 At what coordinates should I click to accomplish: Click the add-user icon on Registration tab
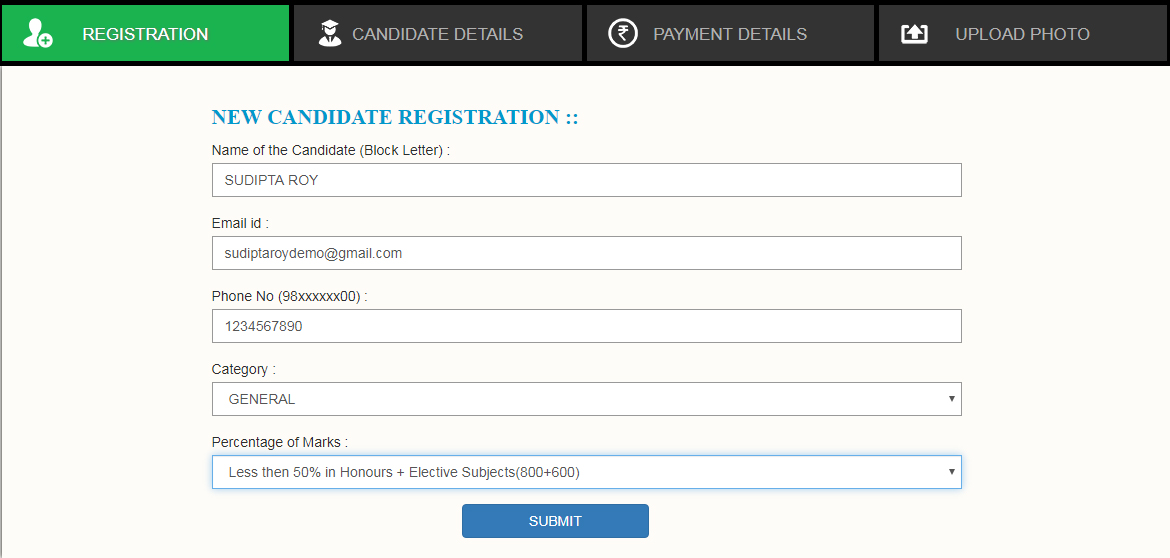pos(38,34)
